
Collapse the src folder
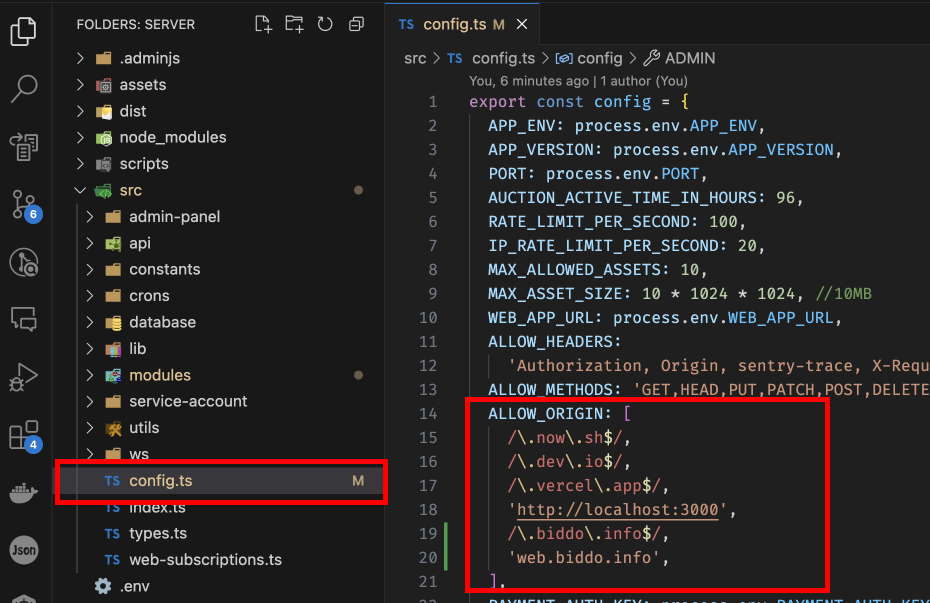80,190
